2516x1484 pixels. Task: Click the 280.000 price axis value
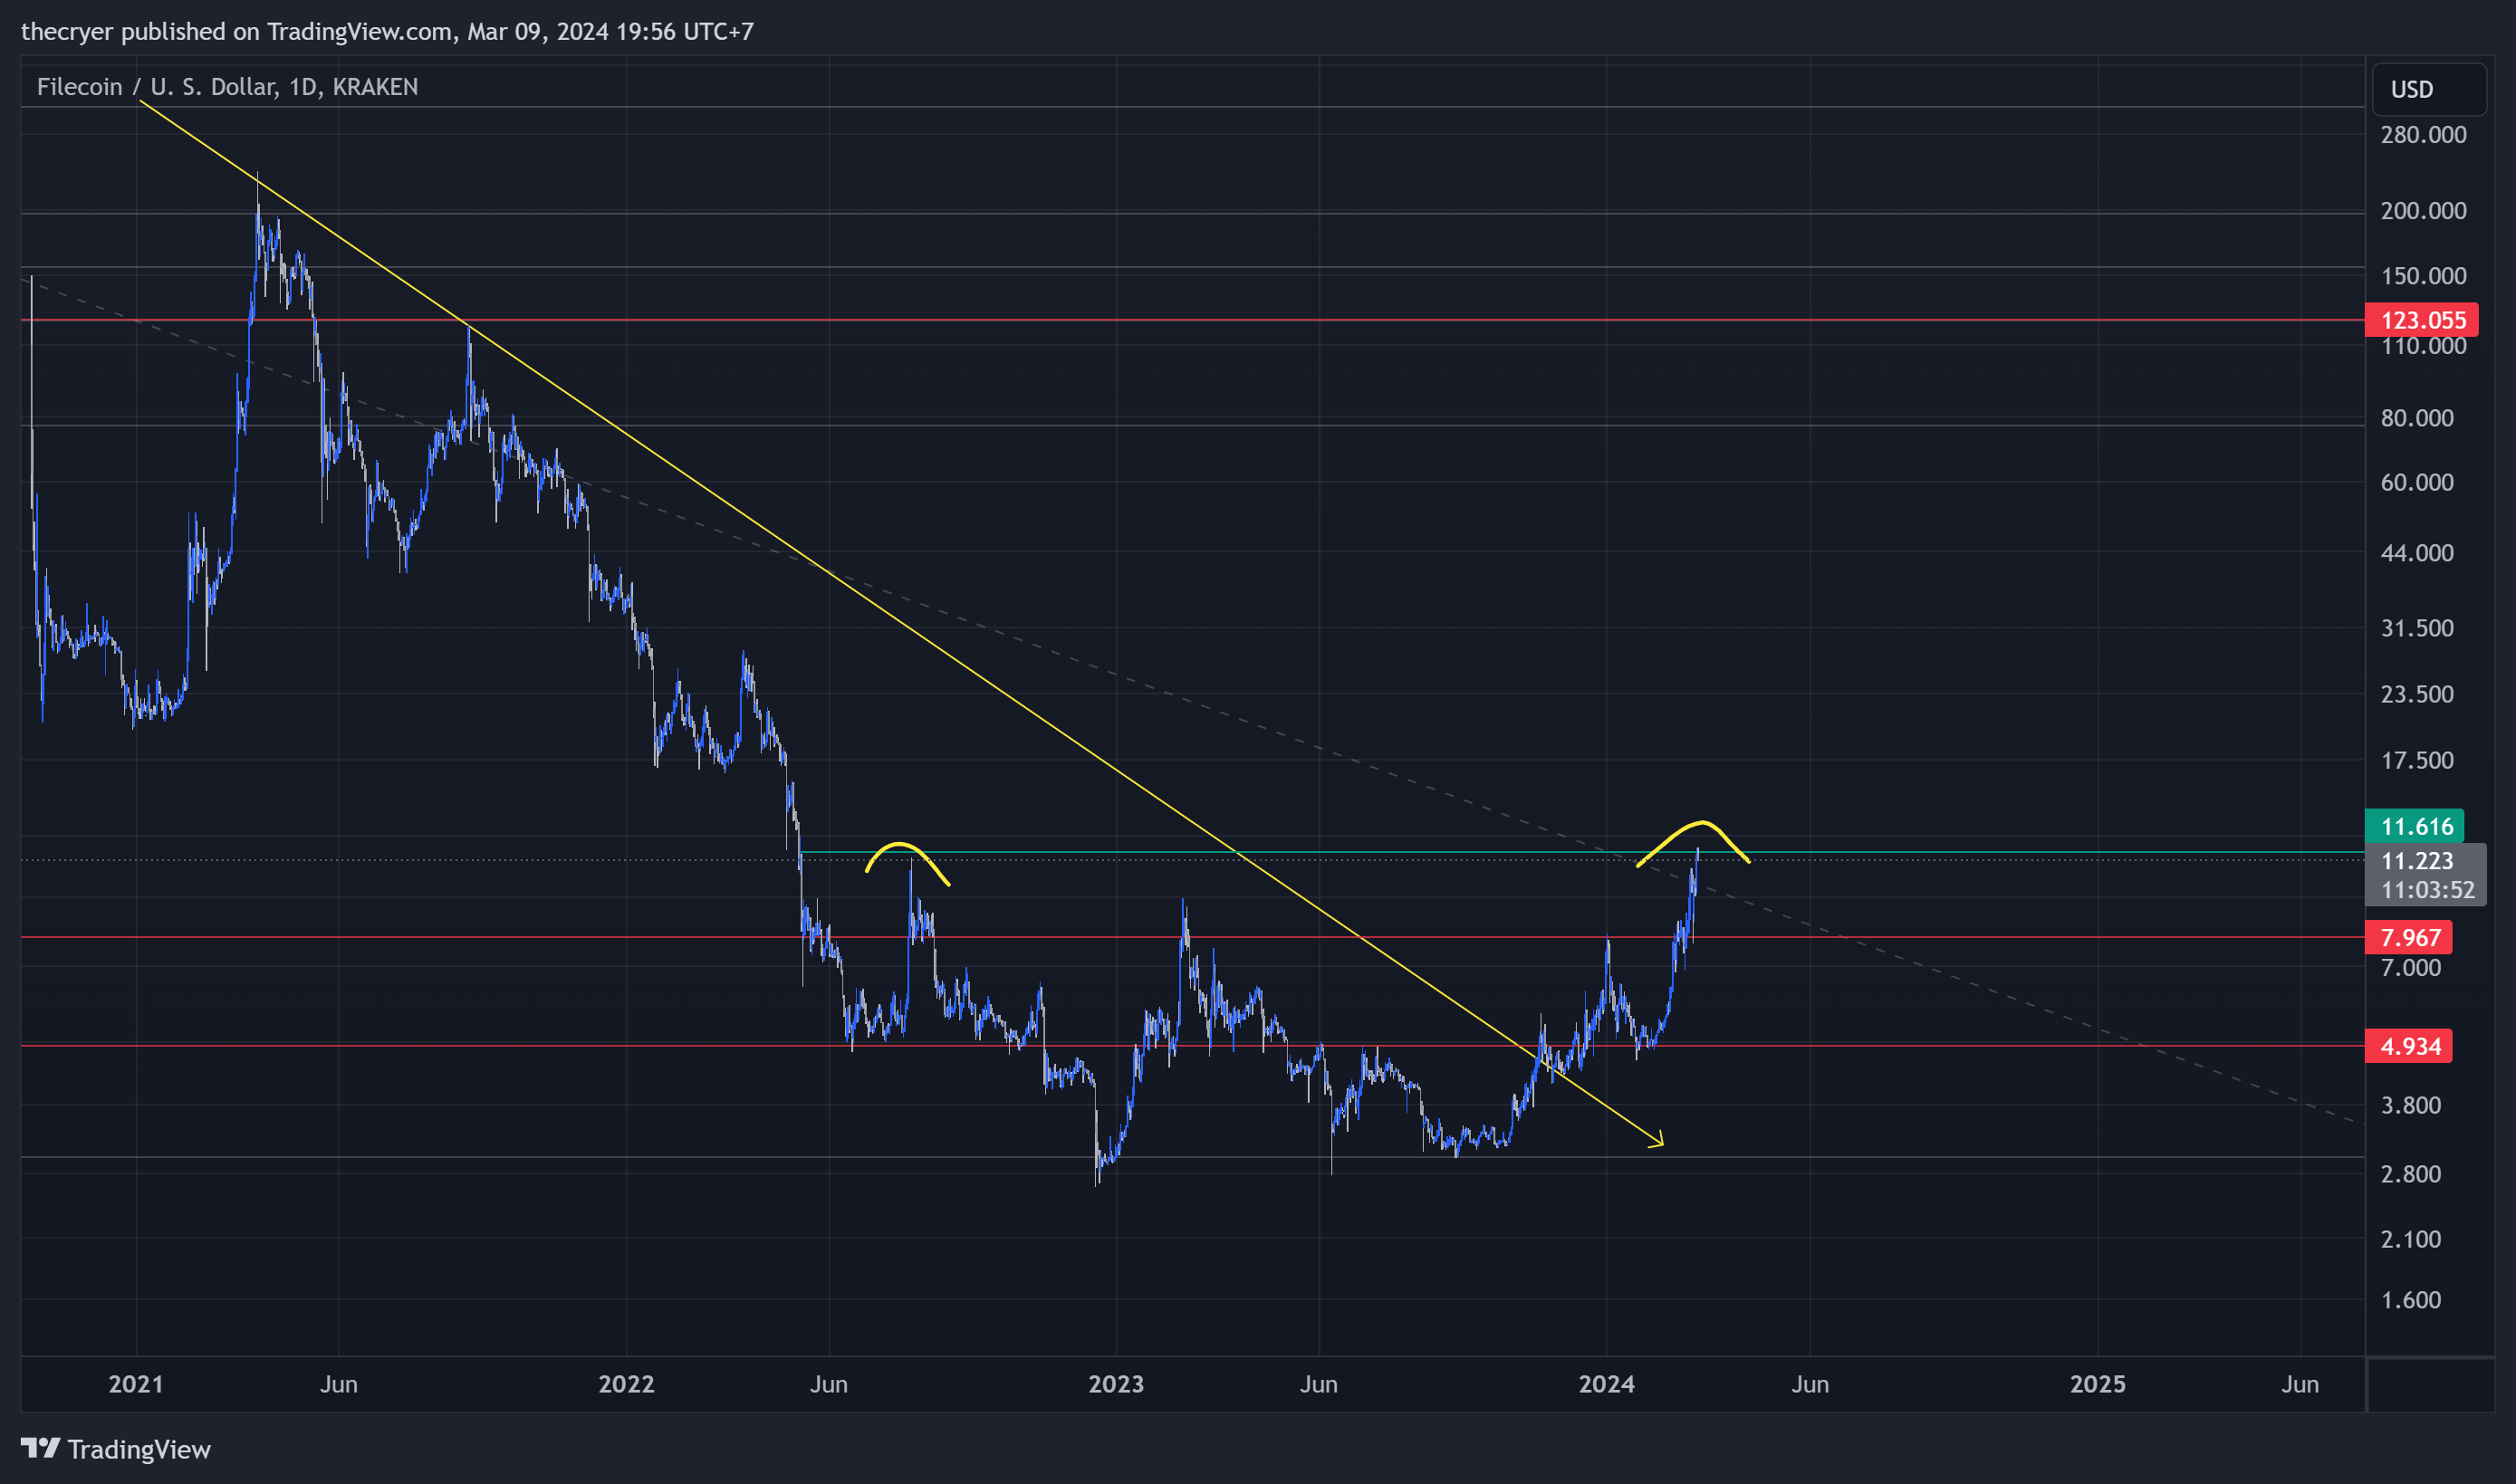click(x=2423, y=135)
